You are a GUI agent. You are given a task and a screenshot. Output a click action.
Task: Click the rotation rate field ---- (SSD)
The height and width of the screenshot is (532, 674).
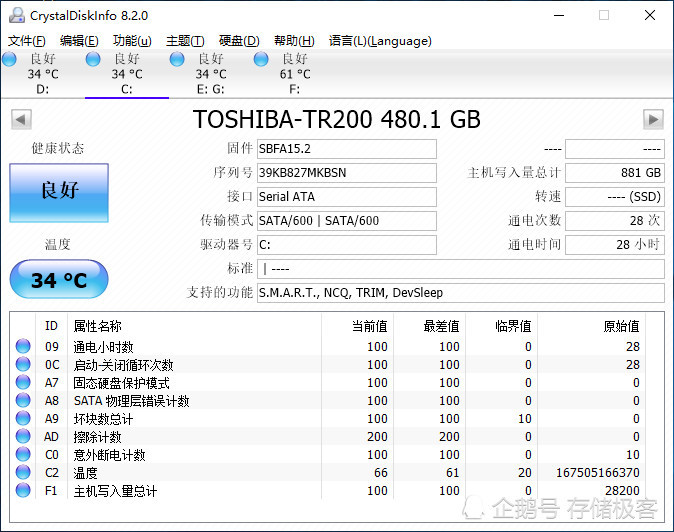pos(615,197)
